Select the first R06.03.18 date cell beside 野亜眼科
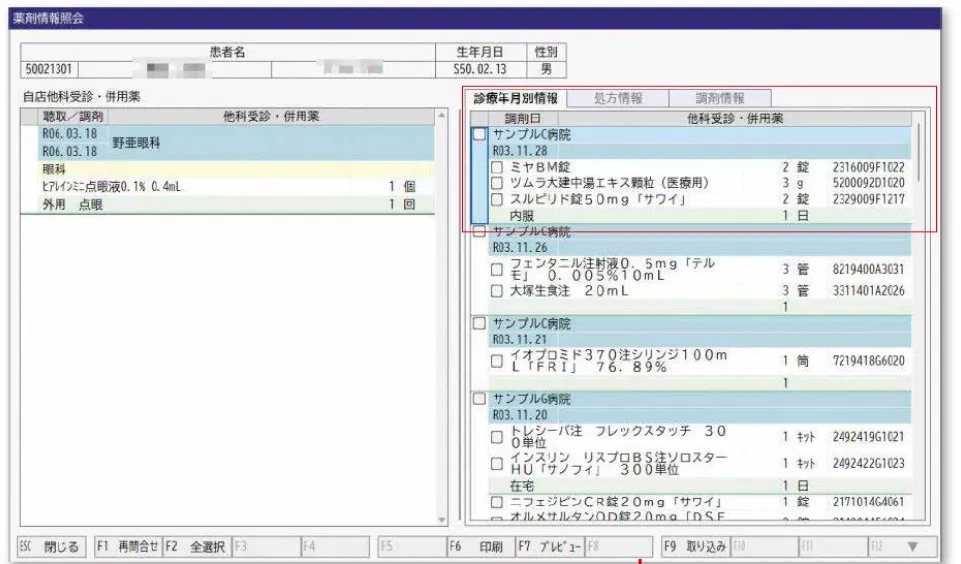Screen dimensions: 961x564 click(70, 134)
